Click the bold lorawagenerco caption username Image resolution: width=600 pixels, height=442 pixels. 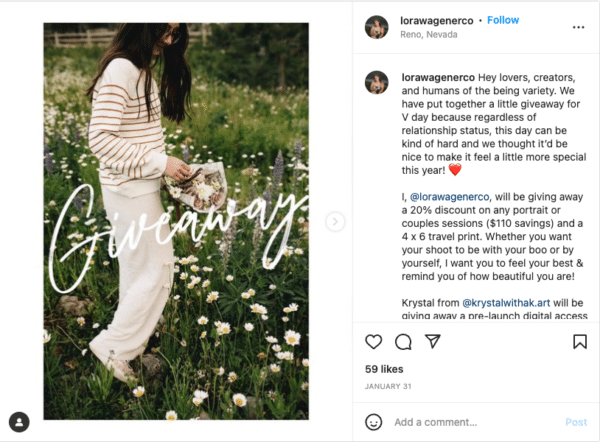click(438, 77)
